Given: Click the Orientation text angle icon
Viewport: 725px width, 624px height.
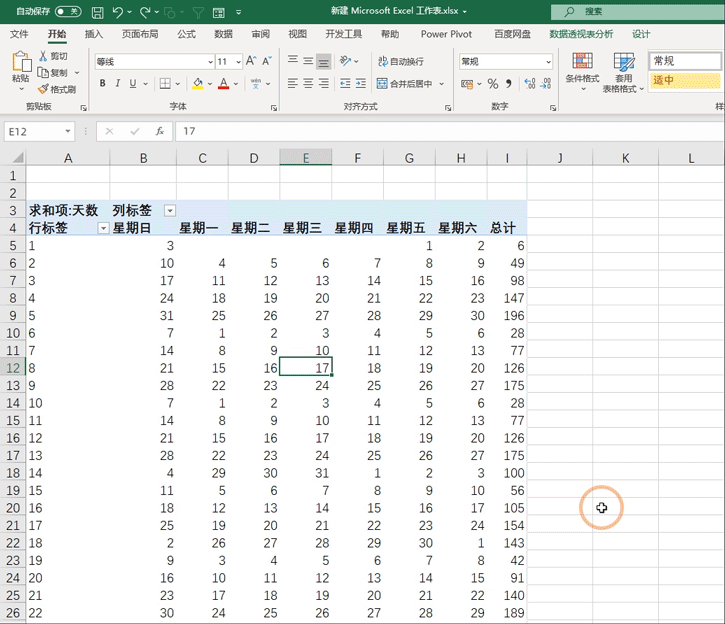Looking at the screenshot, I should click(x=345, y=61).
